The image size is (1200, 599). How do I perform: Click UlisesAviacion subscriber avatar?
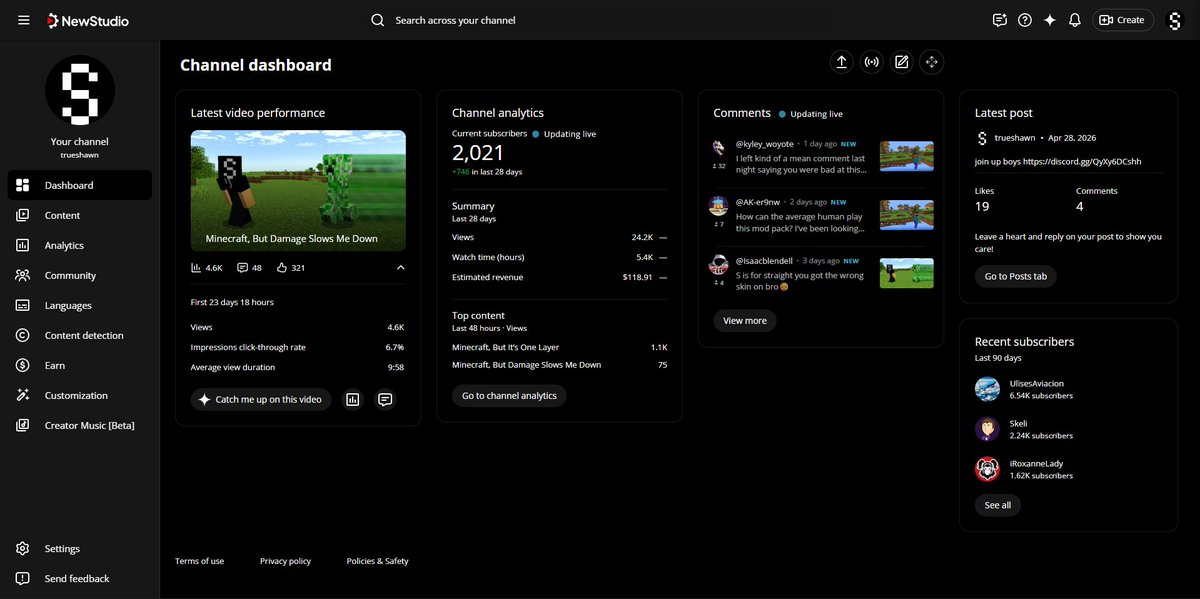(x=987, y=389)
